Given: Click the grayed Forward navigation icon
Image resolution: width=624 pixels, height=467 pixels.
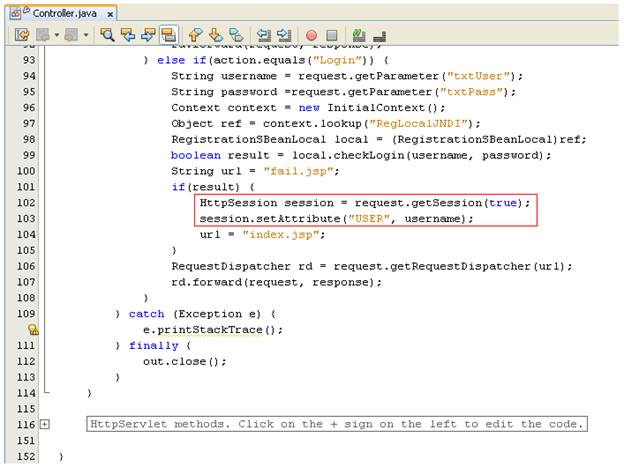Looking at the screenshot, I should point(72,35).
